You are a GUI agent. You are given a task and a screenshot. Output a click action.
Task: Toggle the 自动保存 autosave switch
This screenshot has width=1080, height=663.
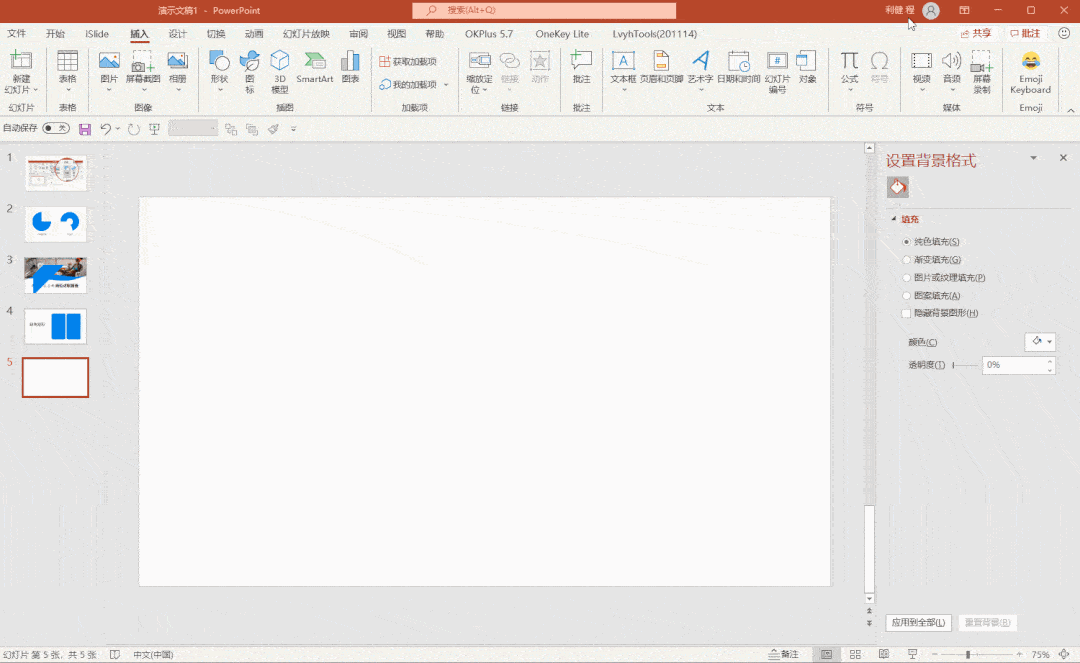pyautogui.click(x=56, y=128)
